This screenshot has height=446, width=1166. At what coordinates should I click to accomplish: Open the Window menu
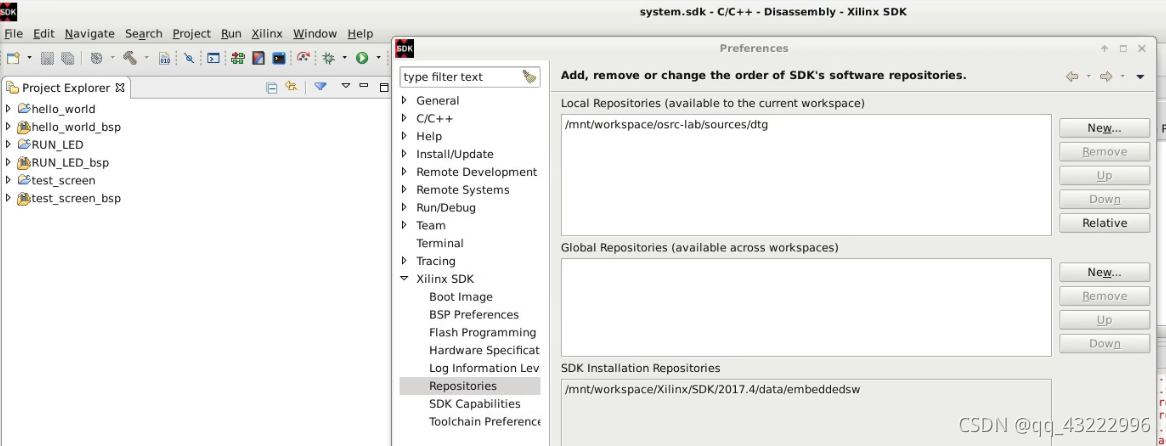point(315,33)
